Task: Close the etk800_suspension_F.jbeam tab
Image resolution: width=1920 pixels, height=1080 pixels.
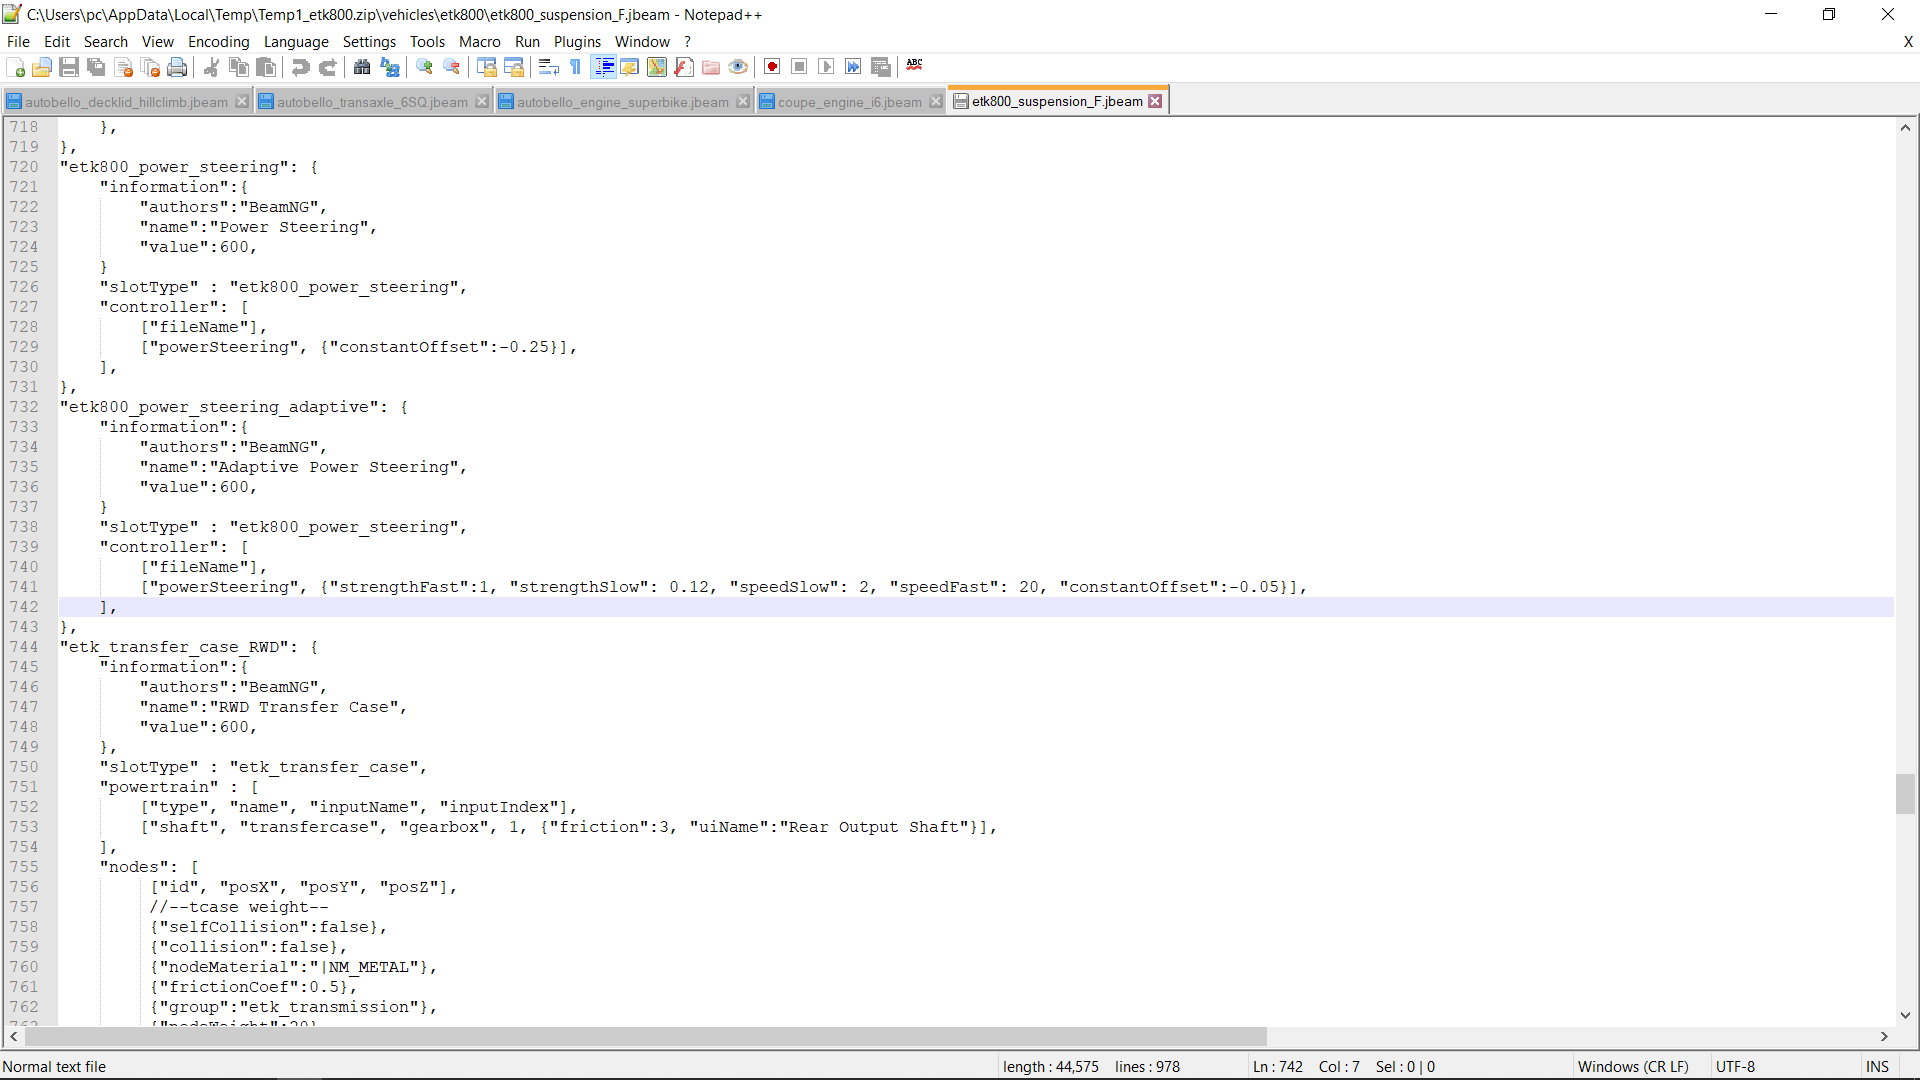Action: click(x=1156, y=101)
